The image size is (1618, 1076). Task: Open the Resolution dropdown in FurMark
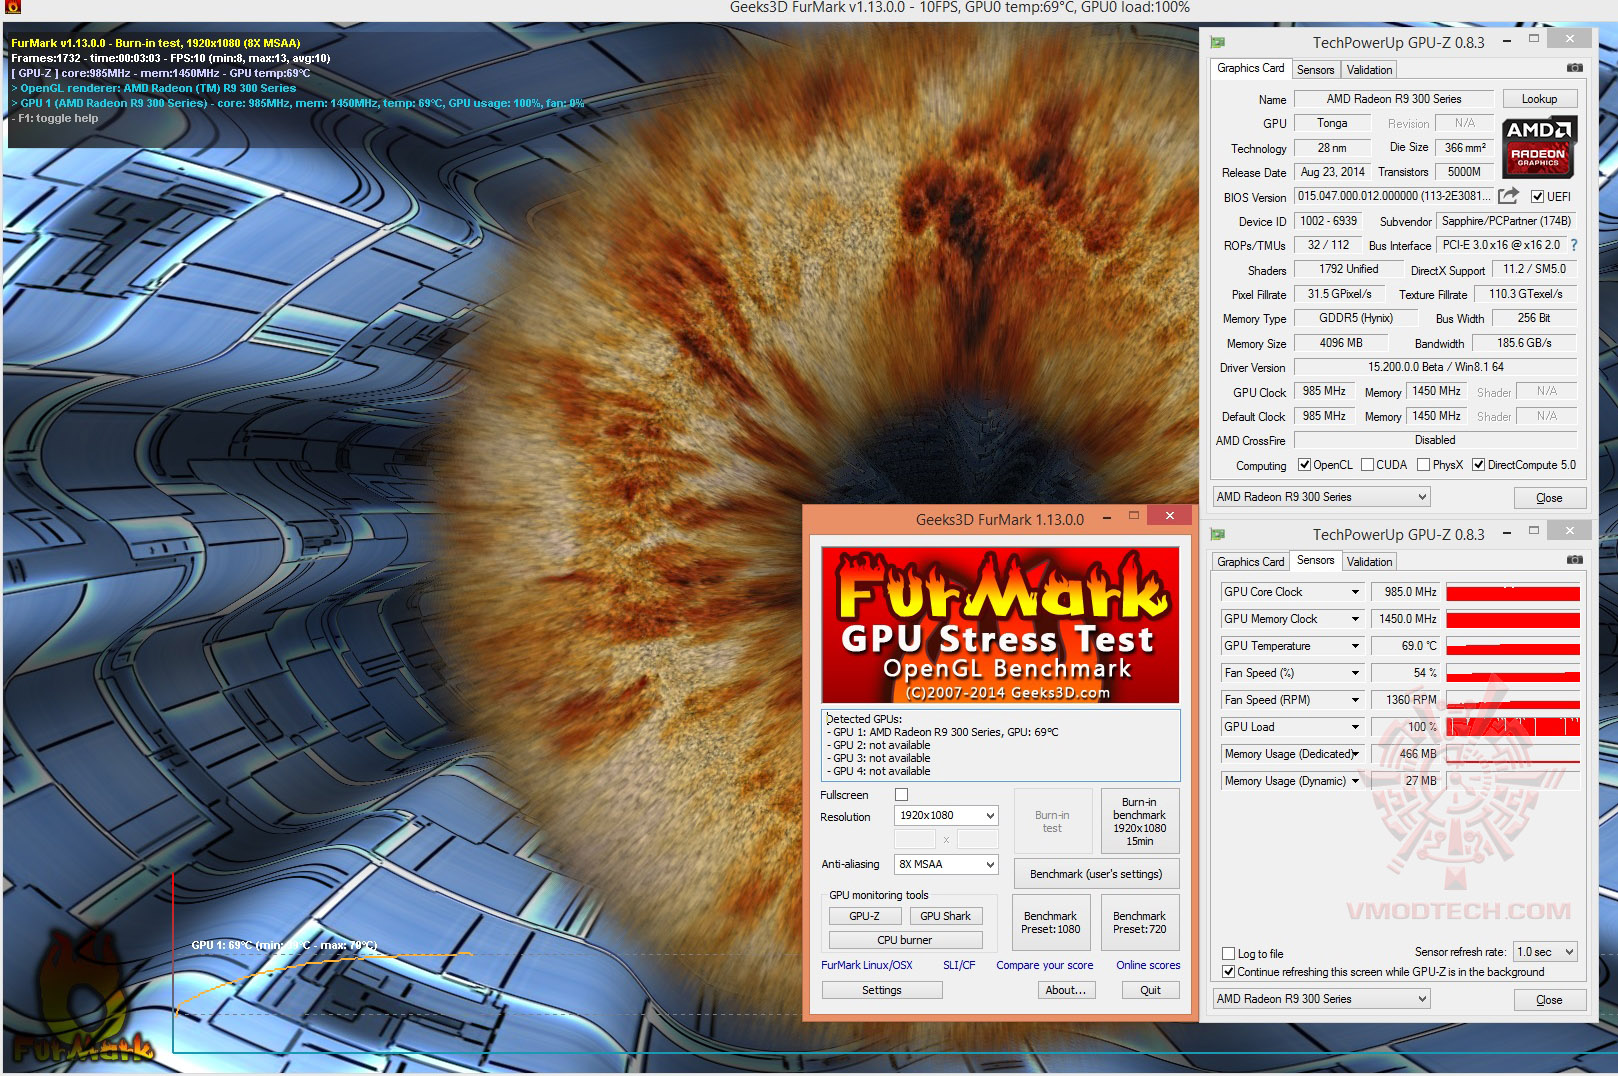[x=946, y=815]
